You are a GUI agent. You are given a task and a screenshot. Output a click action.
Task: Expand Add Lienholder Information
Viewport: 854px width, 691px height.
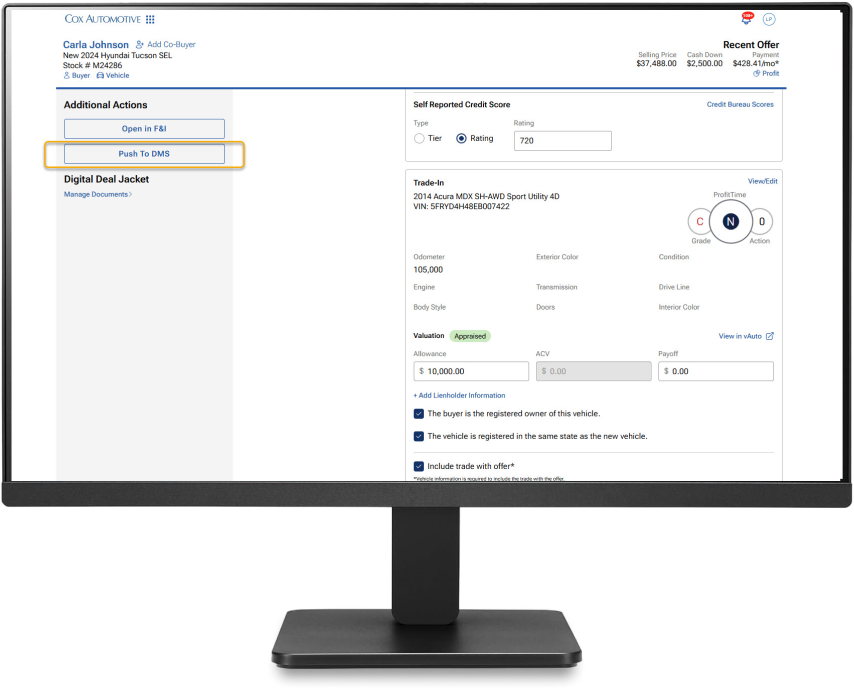click(x=459, y=395)
